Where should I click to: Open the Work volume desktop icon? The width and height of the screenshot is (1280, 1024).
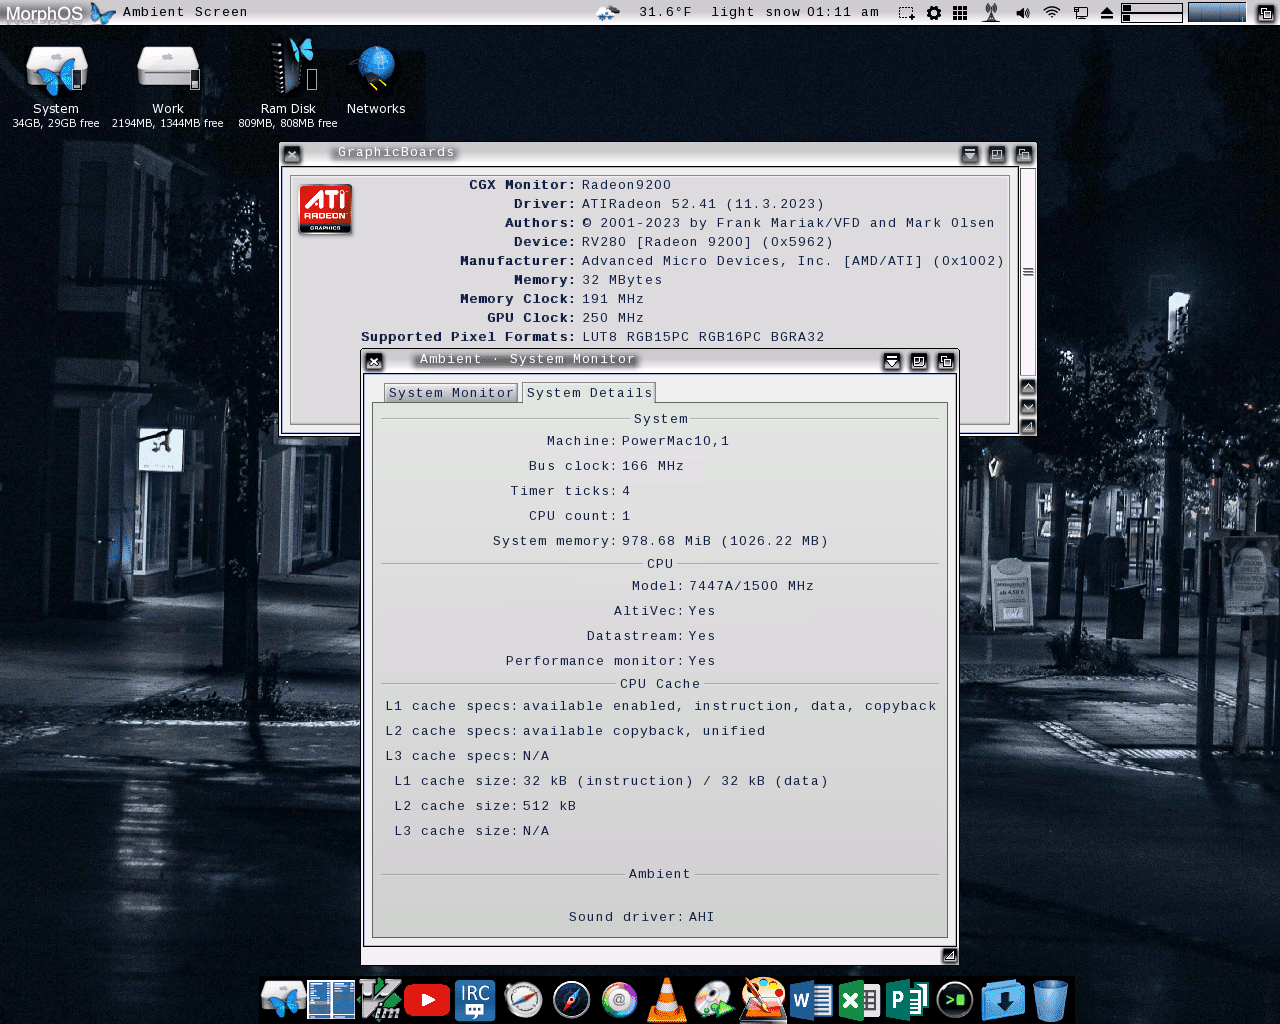point(168,70)
